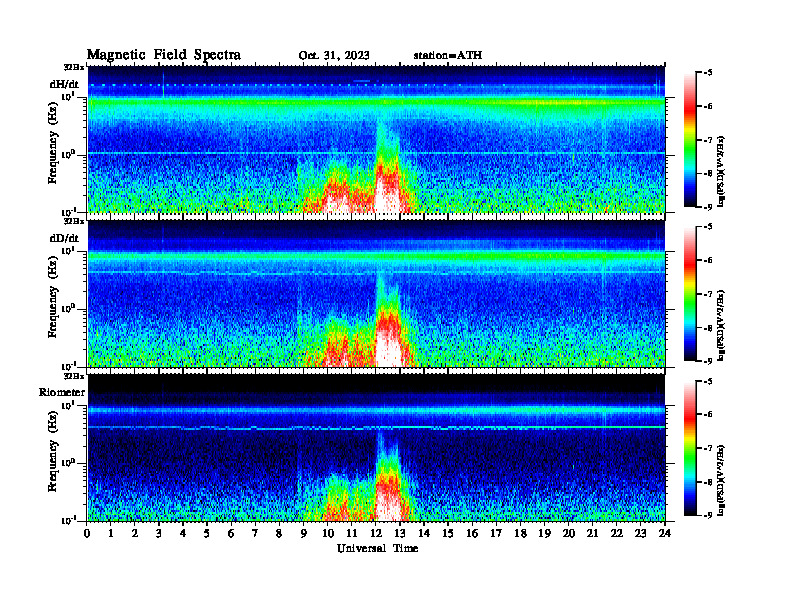Click the PSD units label beside the Riometer colorbar
Screen dimensions: 792x612
tap(721, 480)
